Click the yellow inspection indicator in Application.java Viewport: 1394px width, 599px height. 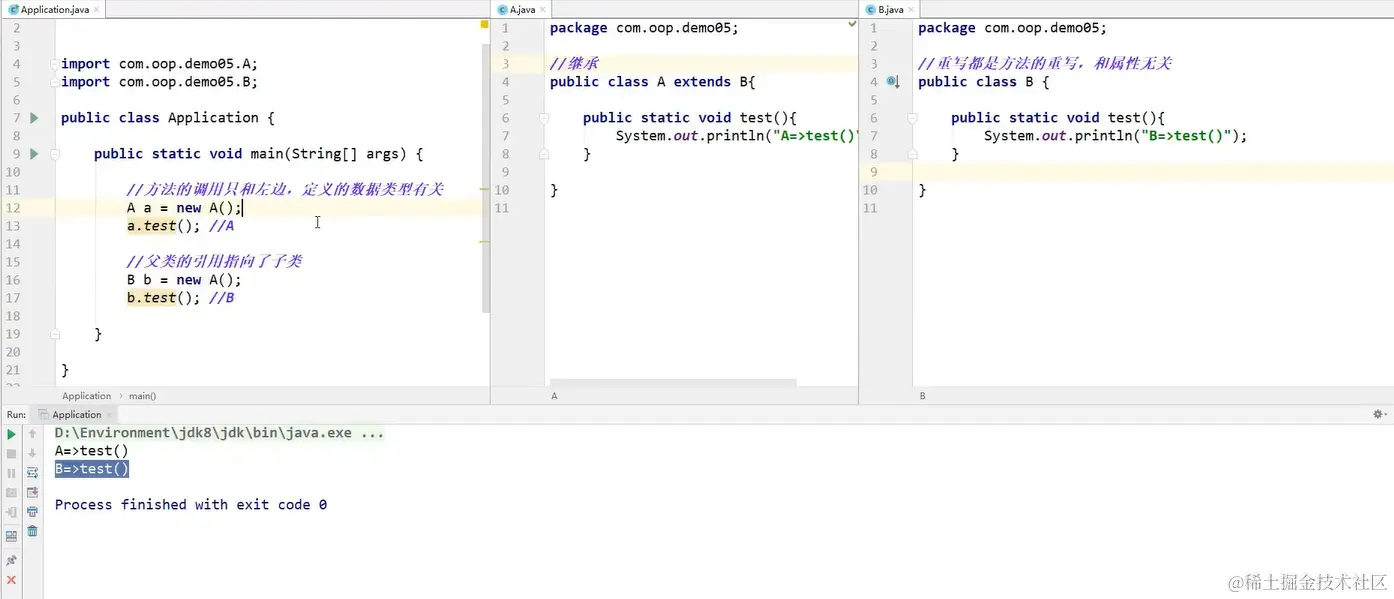pyautogui.click(x=484, y=24)
